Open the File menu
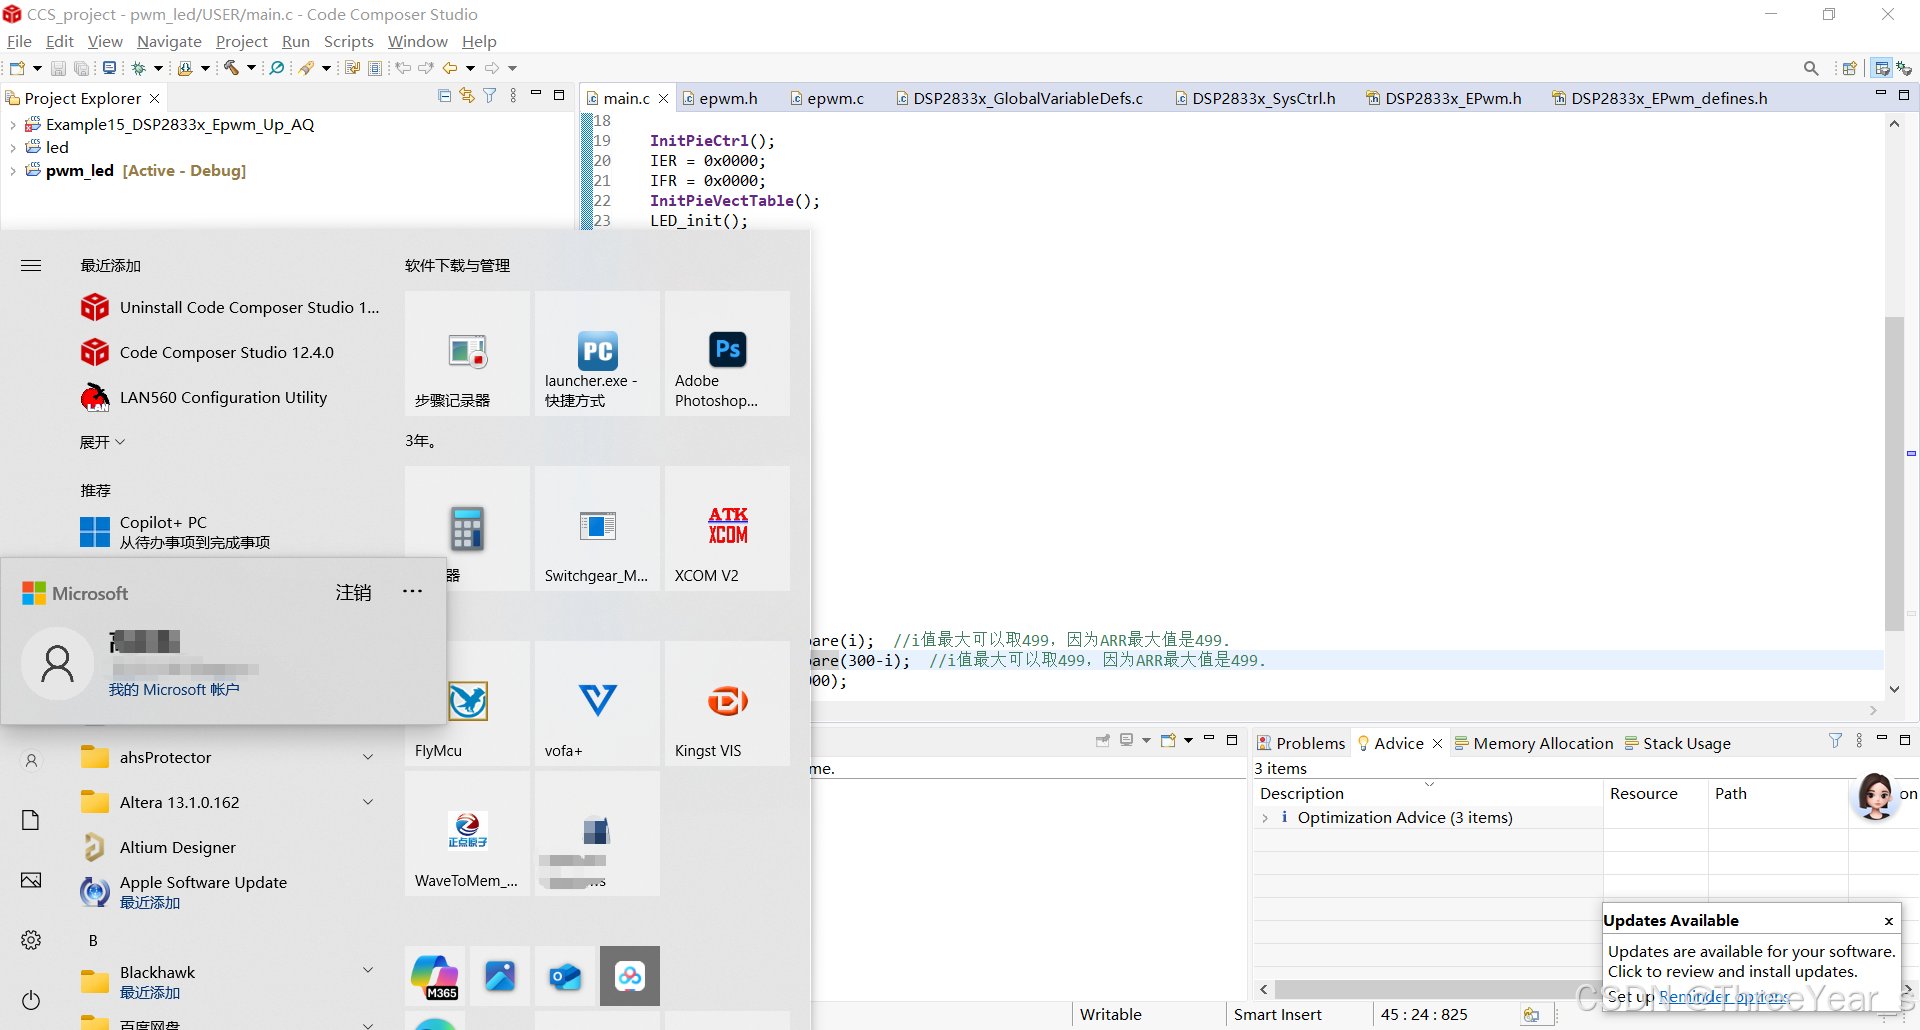This screenshot has width=1920, height=1030. [19, 41]
